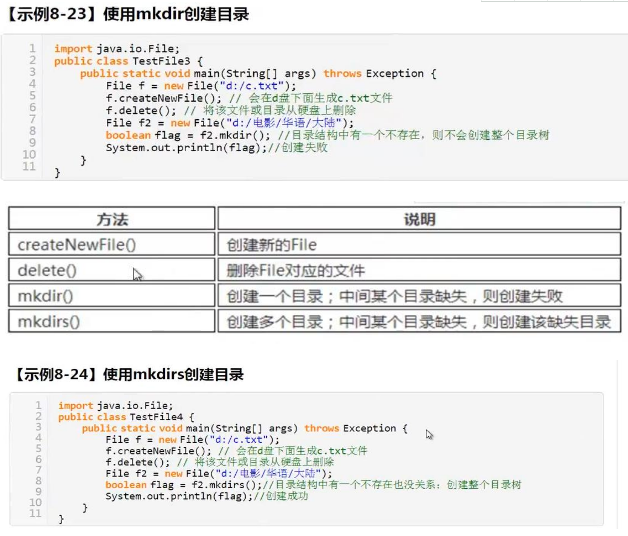Click the description cell 创建新的File
The height and width of the screenshot is (536, 628).
[x=419, y=244]
